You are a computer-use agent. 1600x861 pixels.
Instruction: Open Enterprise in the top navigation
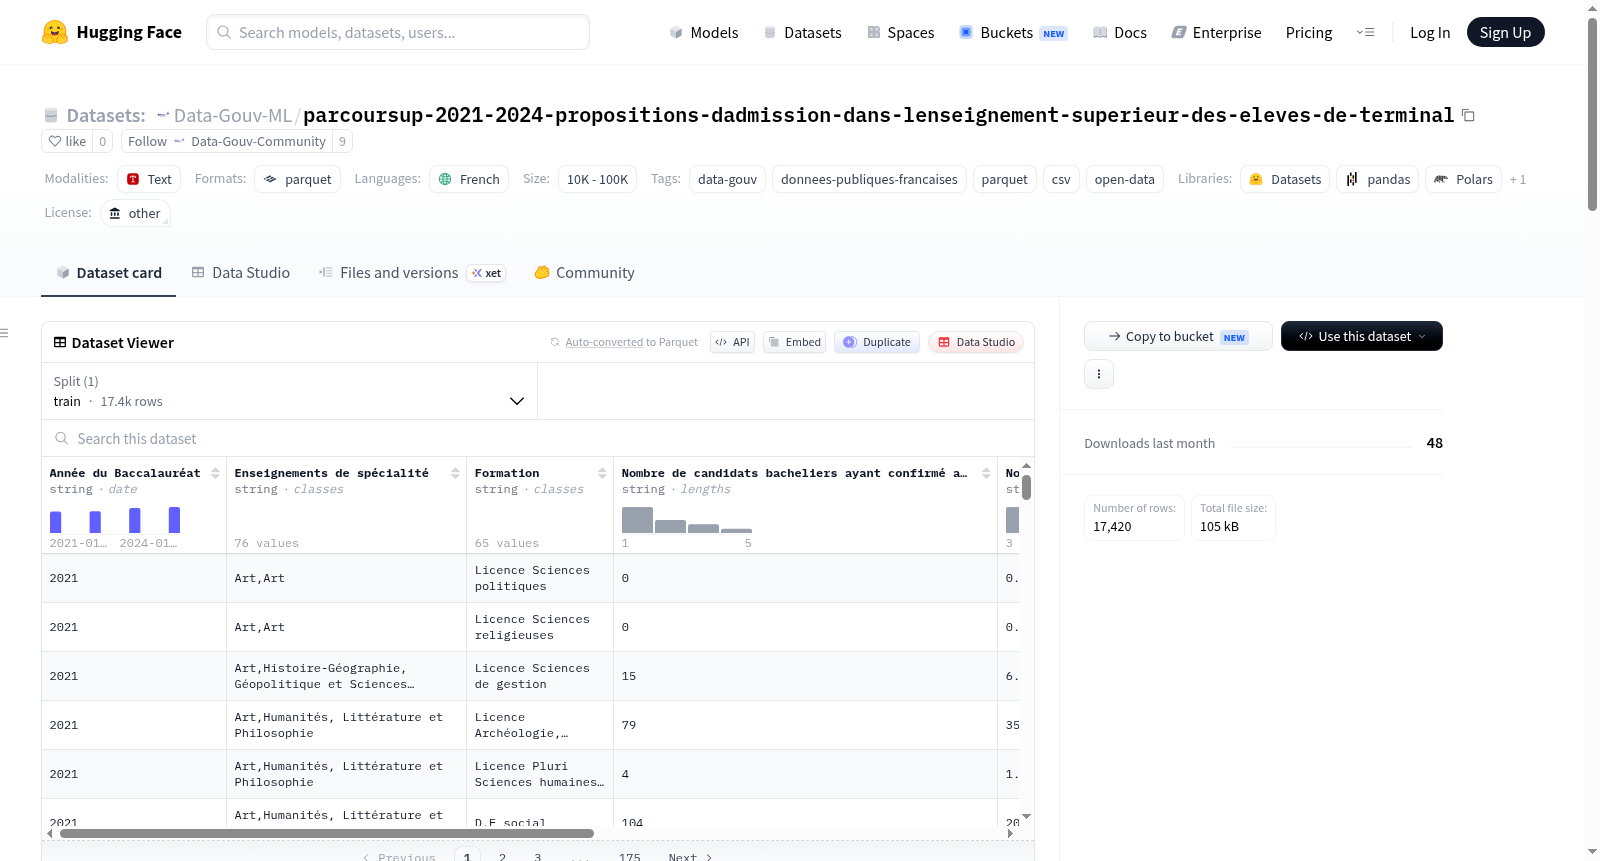point(1216,32)
